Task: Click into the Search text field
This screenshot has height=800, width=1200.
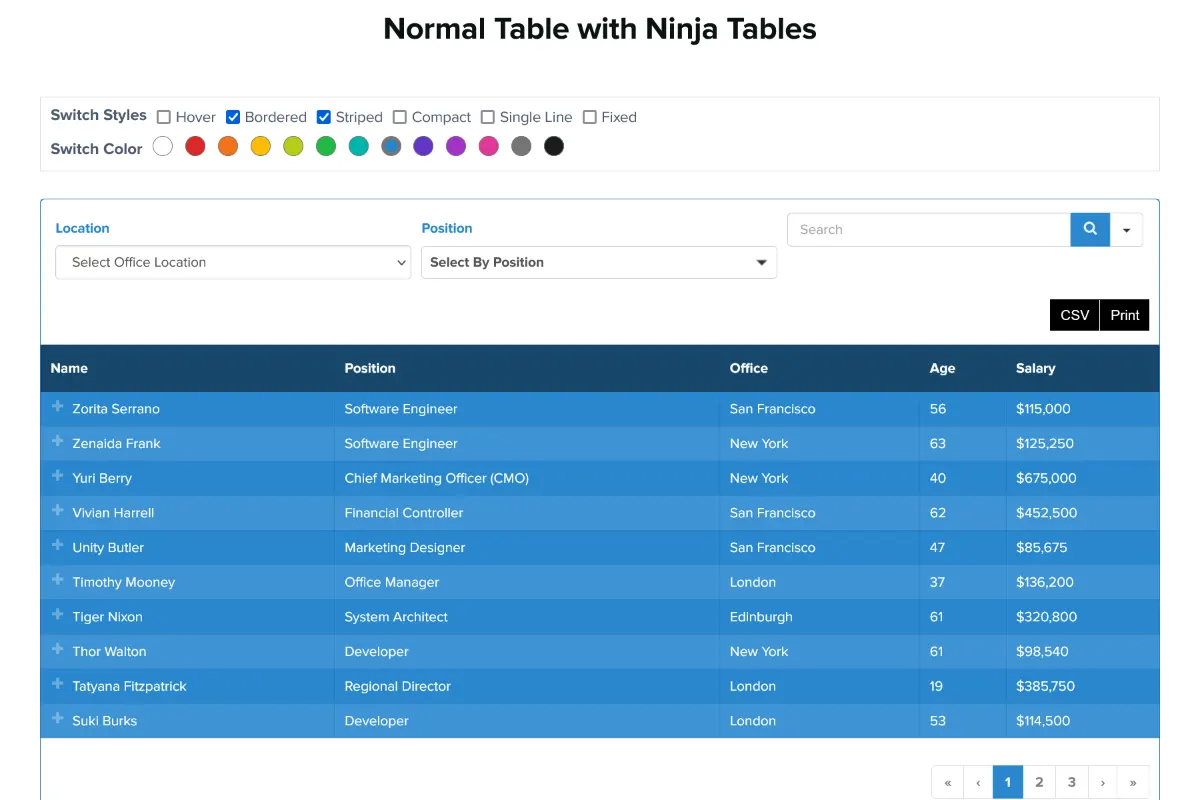Action: [928, 229]
